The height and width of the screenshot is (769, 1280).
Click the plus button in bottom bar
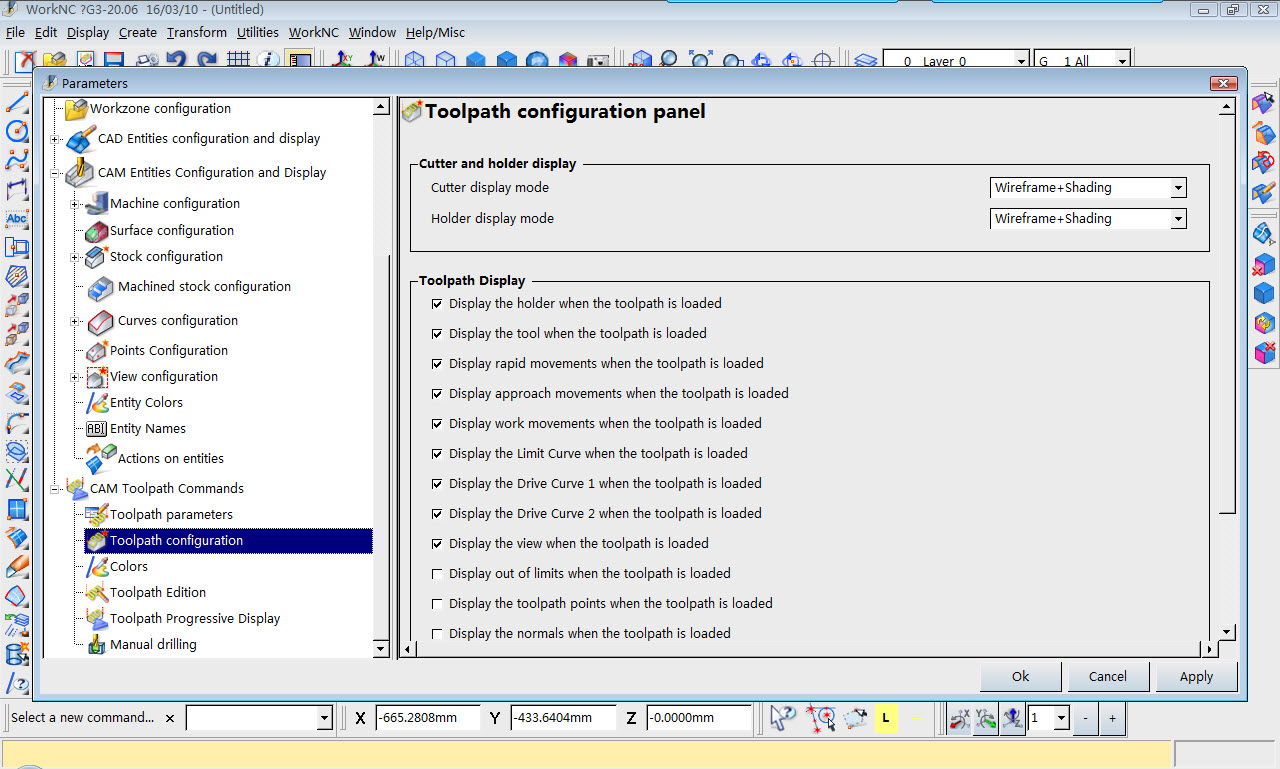[1112, 718]
